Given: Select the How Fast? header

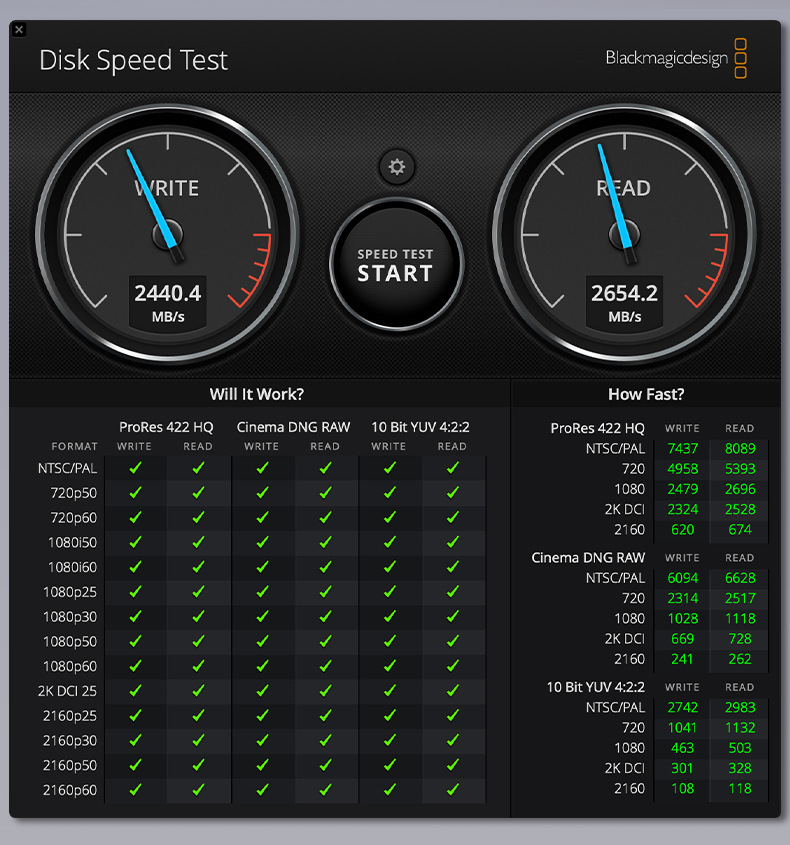Looking at the screenshot, I should 646,394.
